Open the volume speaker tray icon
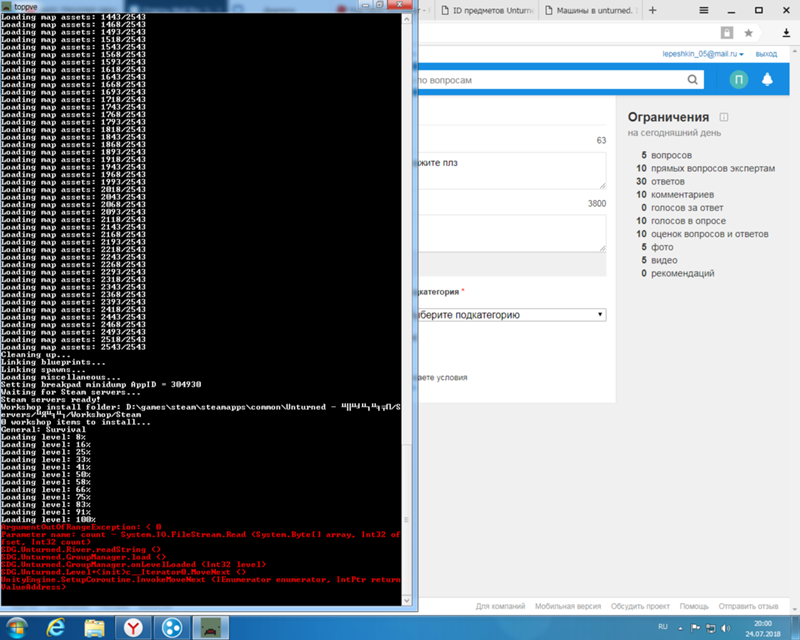The height and width of the screenshot is (640, 800). (725, 628)
